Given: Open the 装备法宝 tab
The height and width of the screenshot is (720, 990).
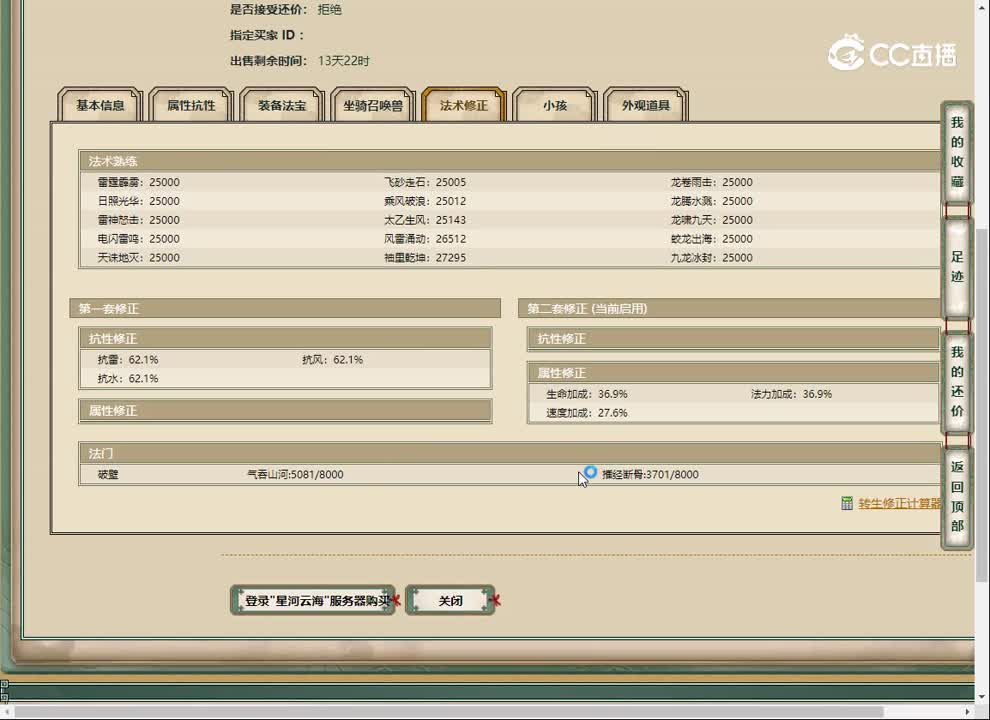Looking at the screenshot, I should point(282,105).
